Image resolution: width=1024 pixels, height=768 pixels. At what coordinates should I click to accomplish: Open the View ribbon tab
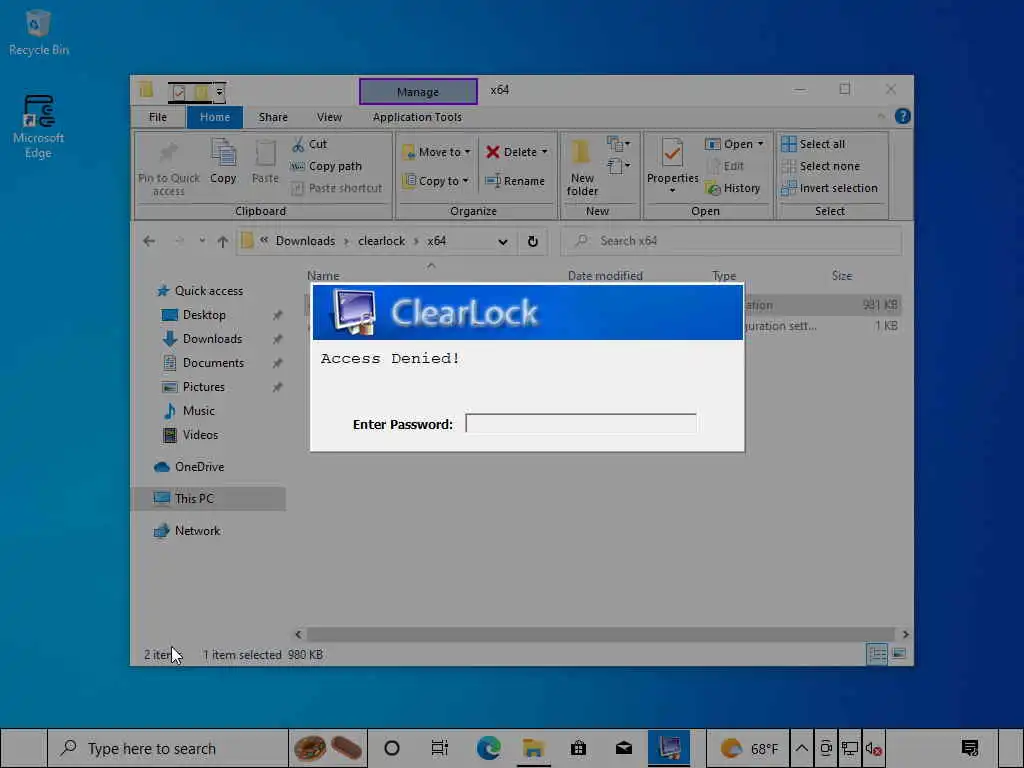coord(329,117)
